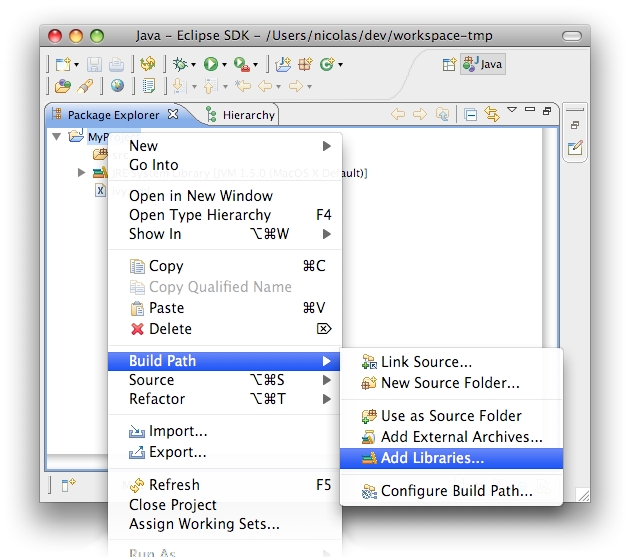Click the Search flashlight toolbar icon
The width and height of the screenshot is (630, 557).
85,87
